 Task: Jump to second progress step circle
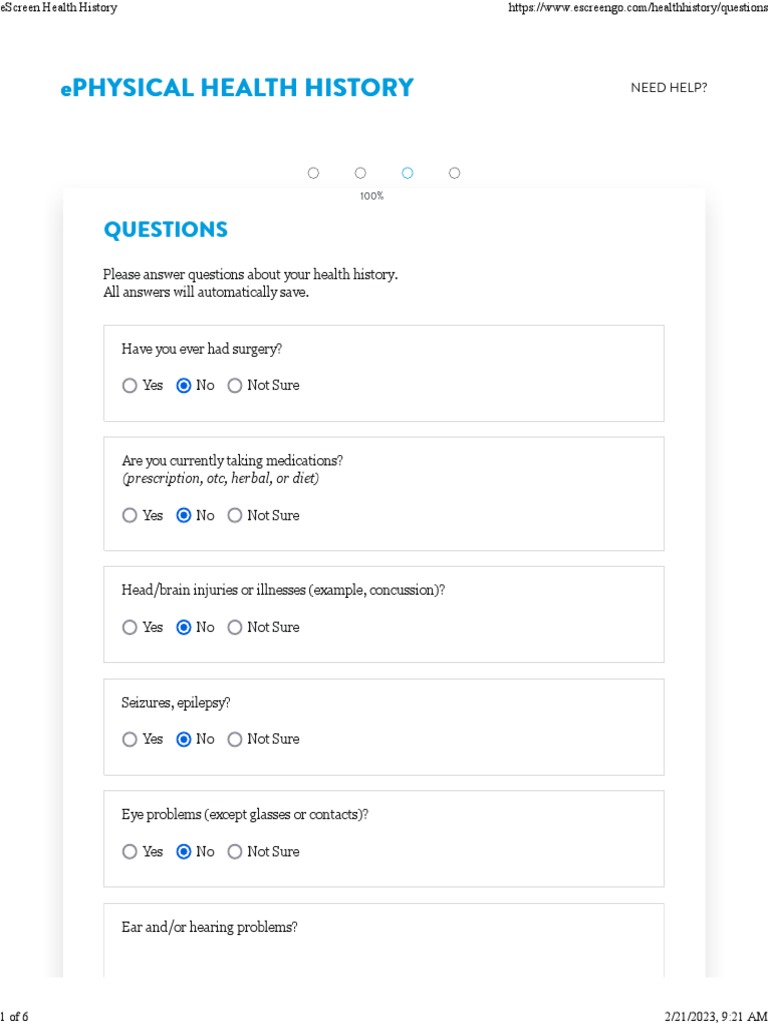pyautogui.click(x=360, y=173)
